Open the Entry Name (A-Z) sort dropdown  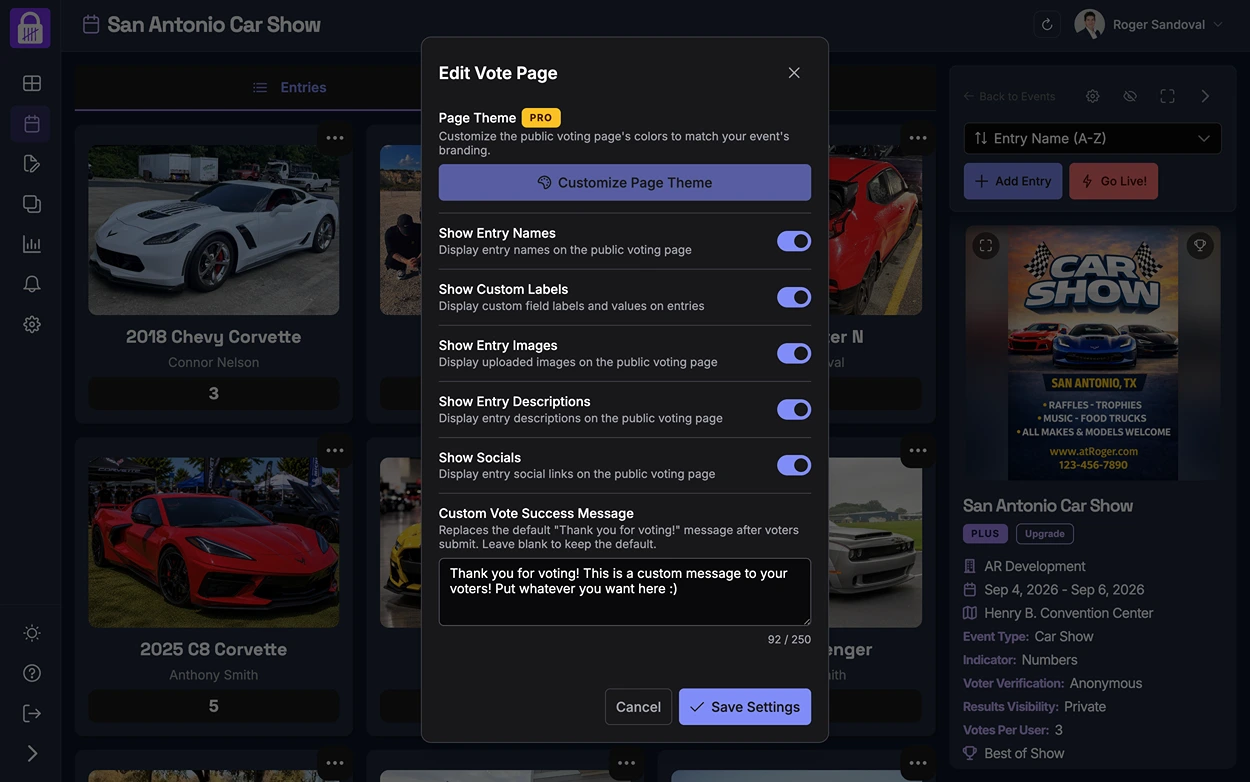[x=1092, y=138]
